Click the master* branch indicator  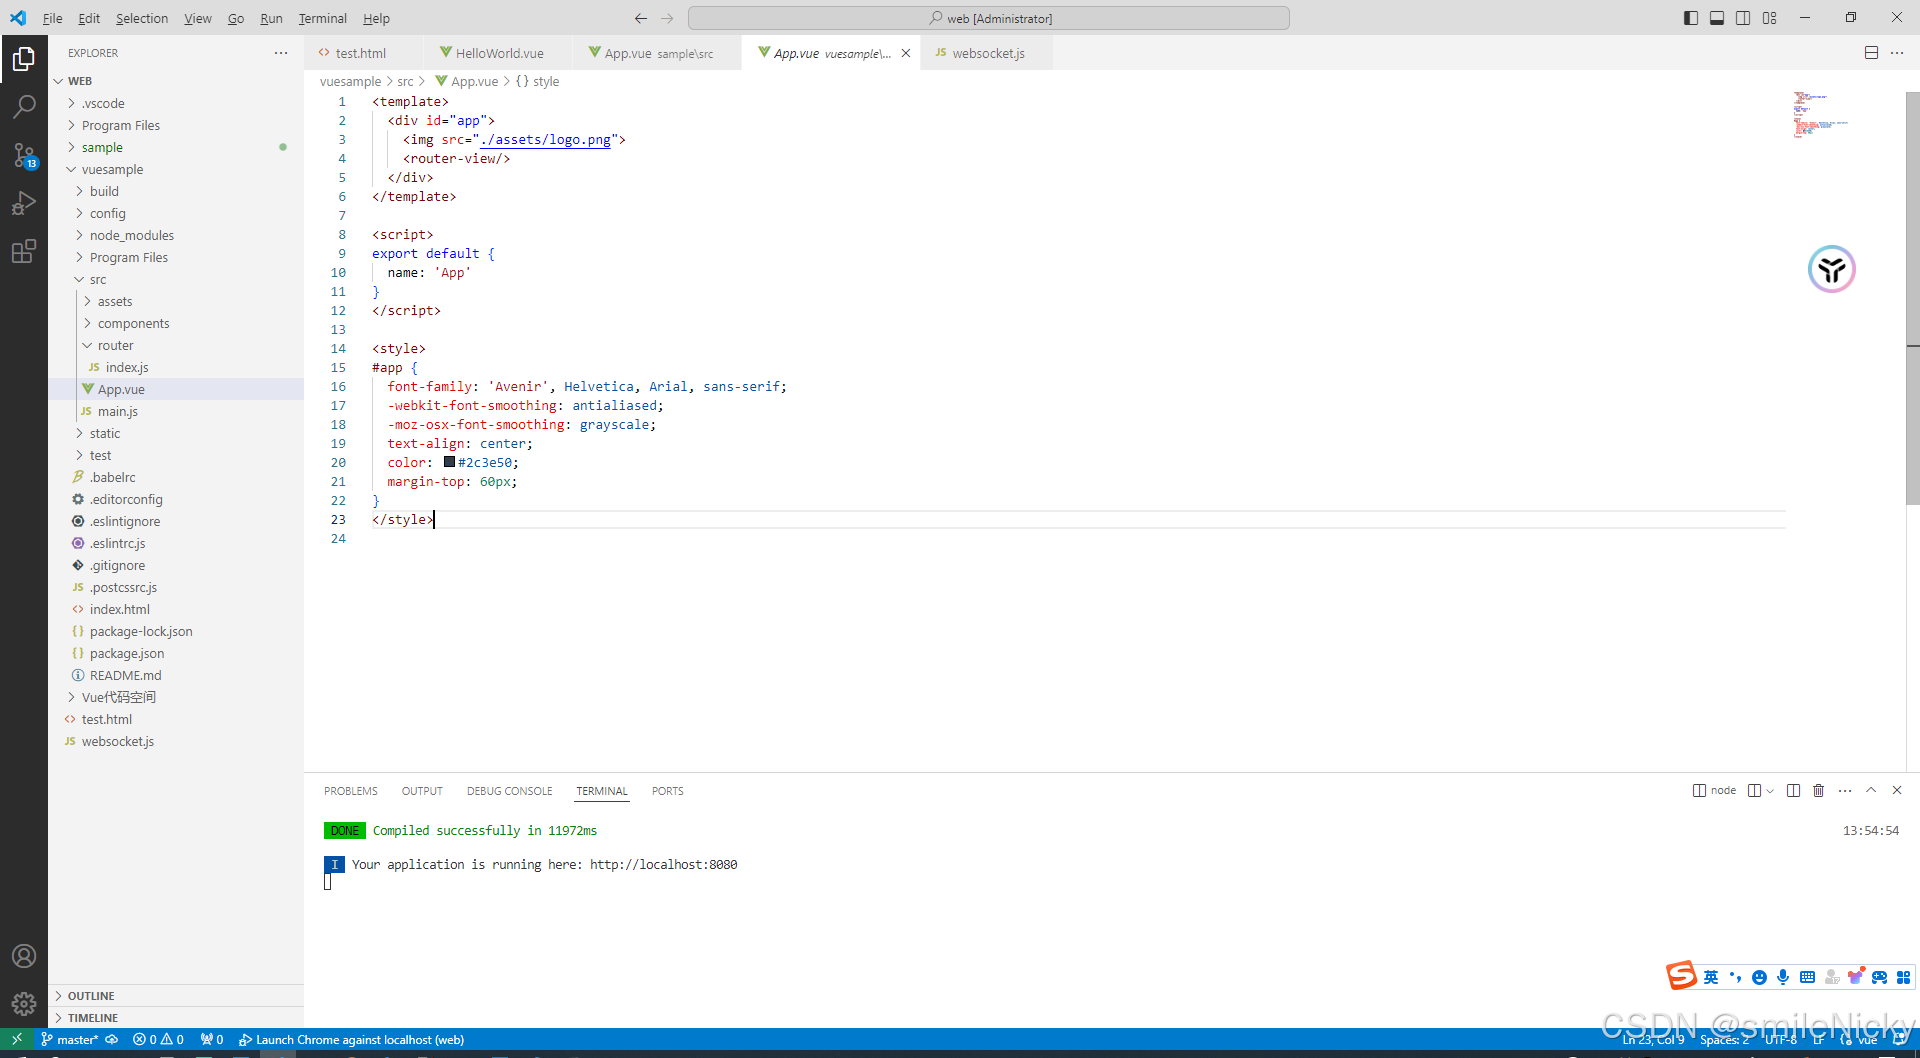(x=70, y=1039)
